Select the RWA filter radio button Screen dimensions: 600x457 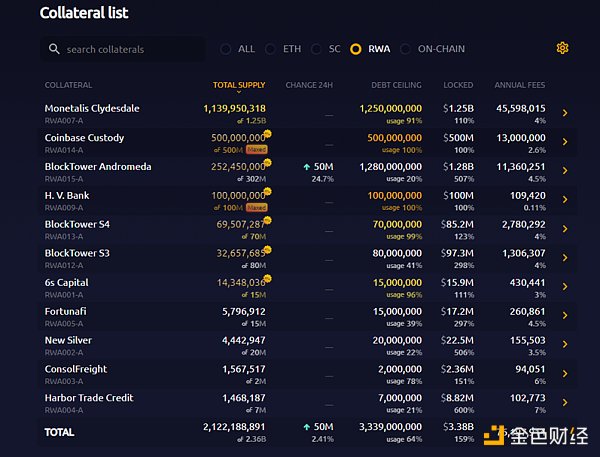[x=355, y=49]
